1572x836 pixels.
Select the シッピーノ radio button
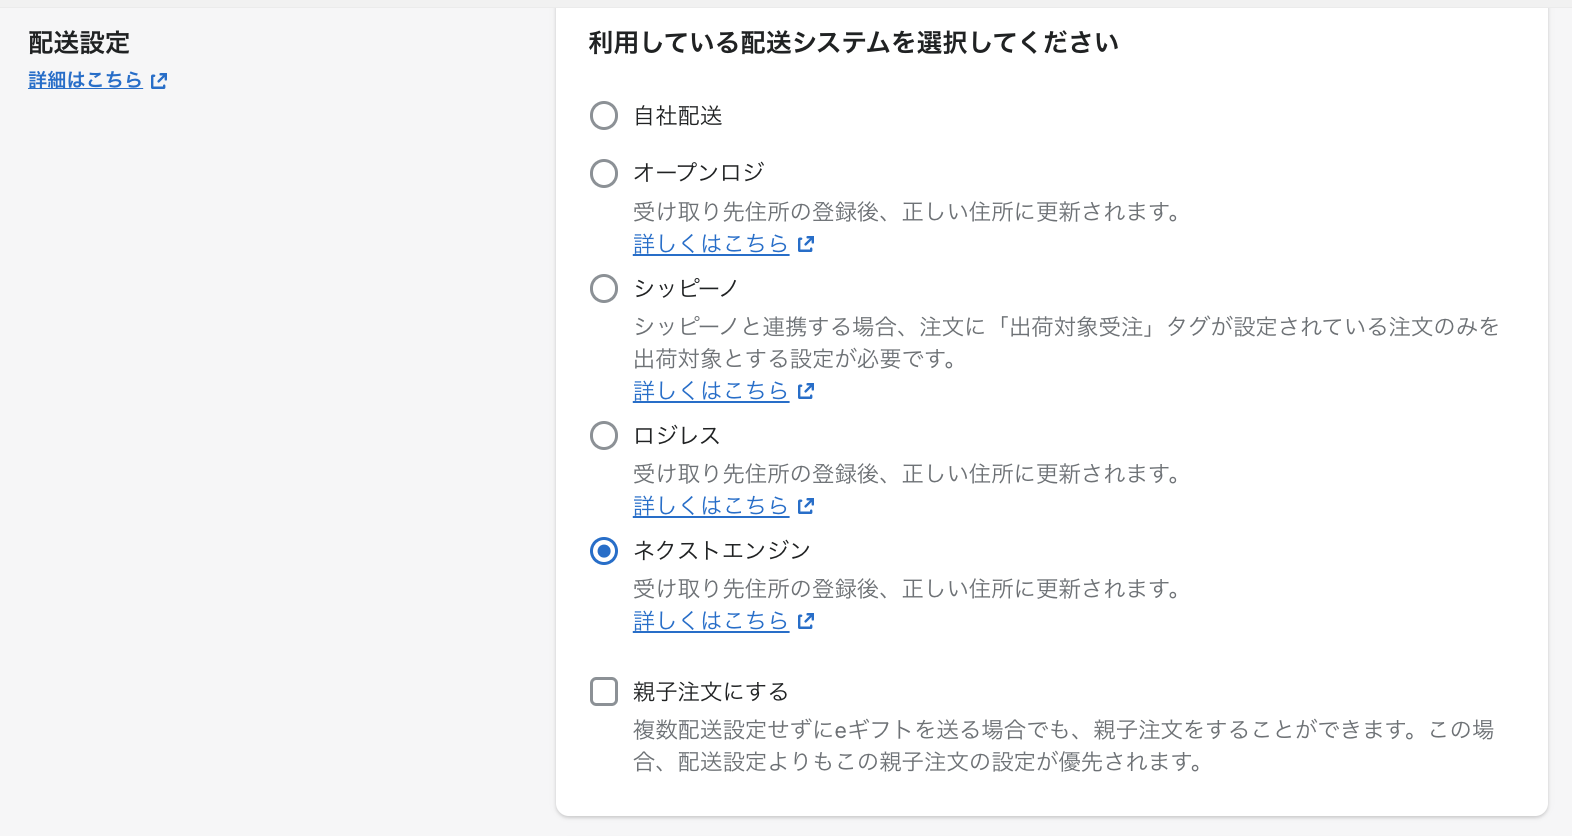click(x=604, y=289)
